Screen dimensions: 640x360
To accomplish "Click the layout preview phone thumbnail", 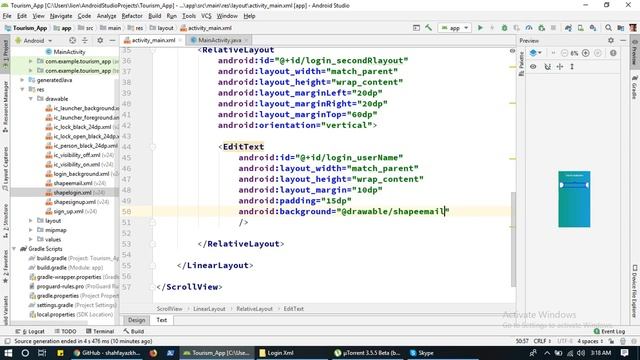I will pyautogui.click(x=574, y=199).
